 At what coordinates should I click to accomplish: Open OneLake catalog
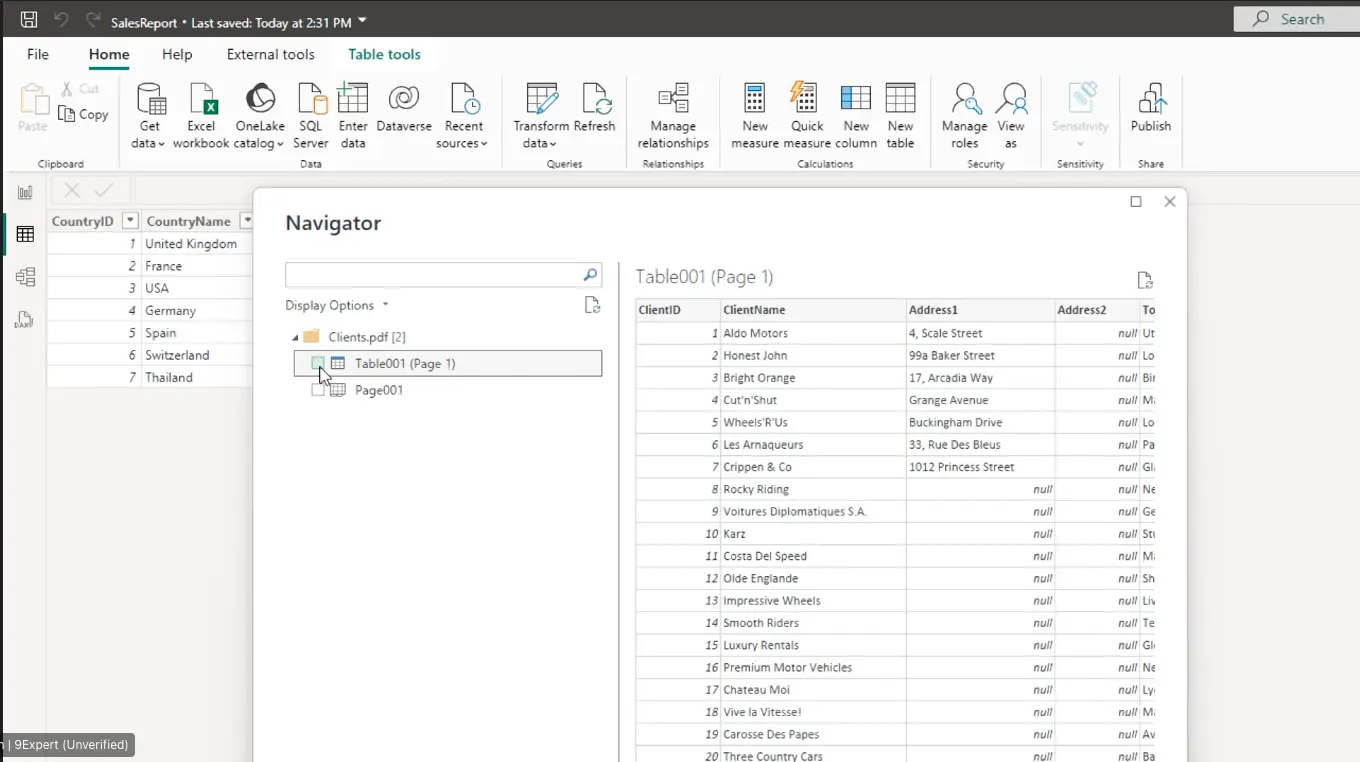(259, 116)
